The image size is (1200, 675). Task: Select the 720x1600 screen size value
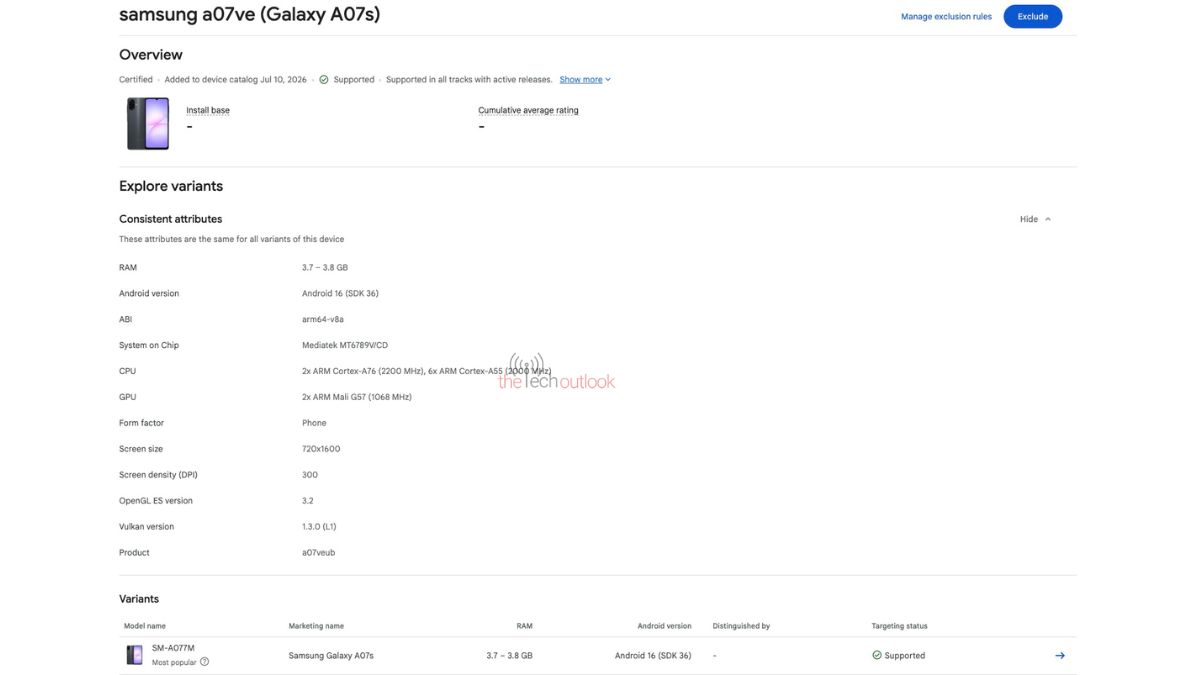tap(321, 449)
